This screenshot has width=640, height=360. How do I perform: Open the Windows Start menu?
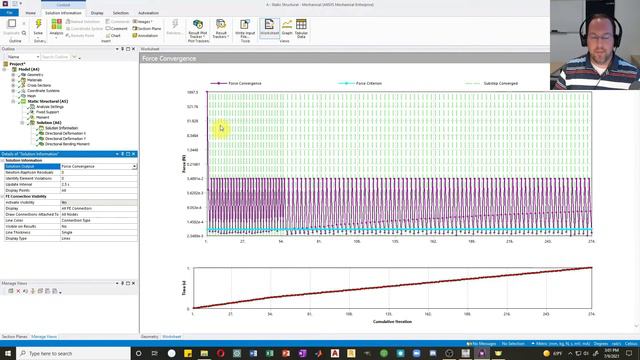8,353
